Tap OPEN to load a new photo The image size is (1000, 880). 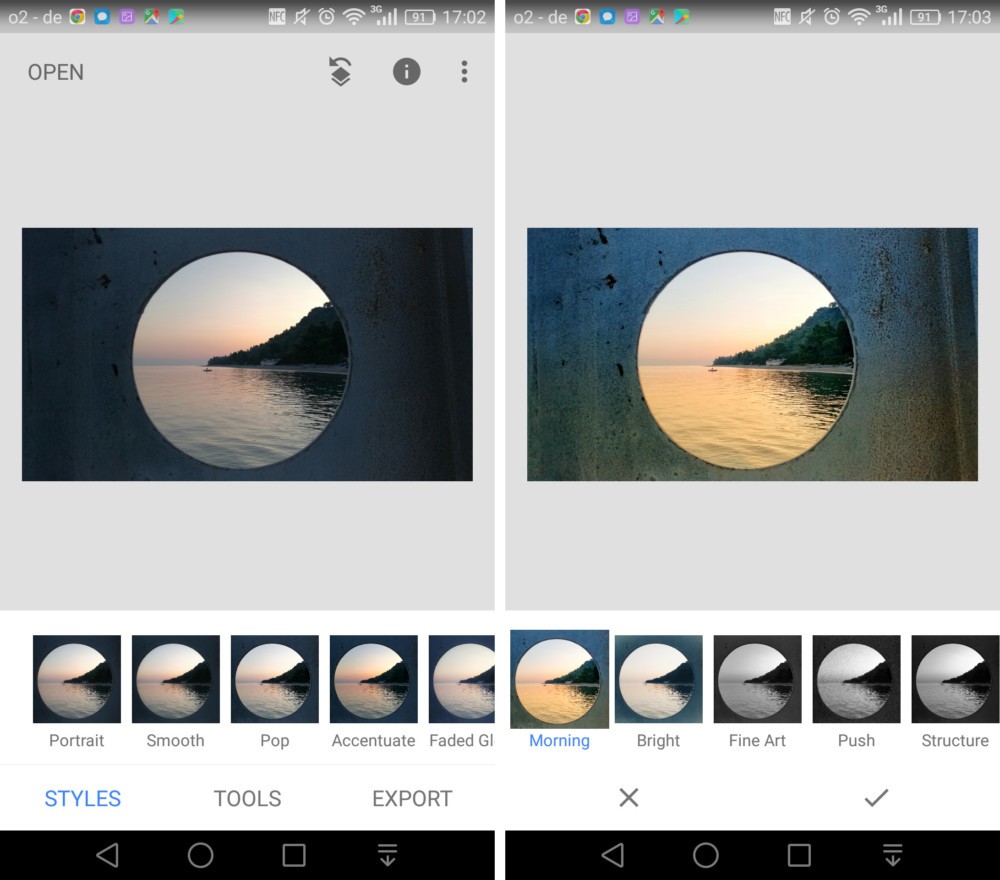tap(55, 72)
